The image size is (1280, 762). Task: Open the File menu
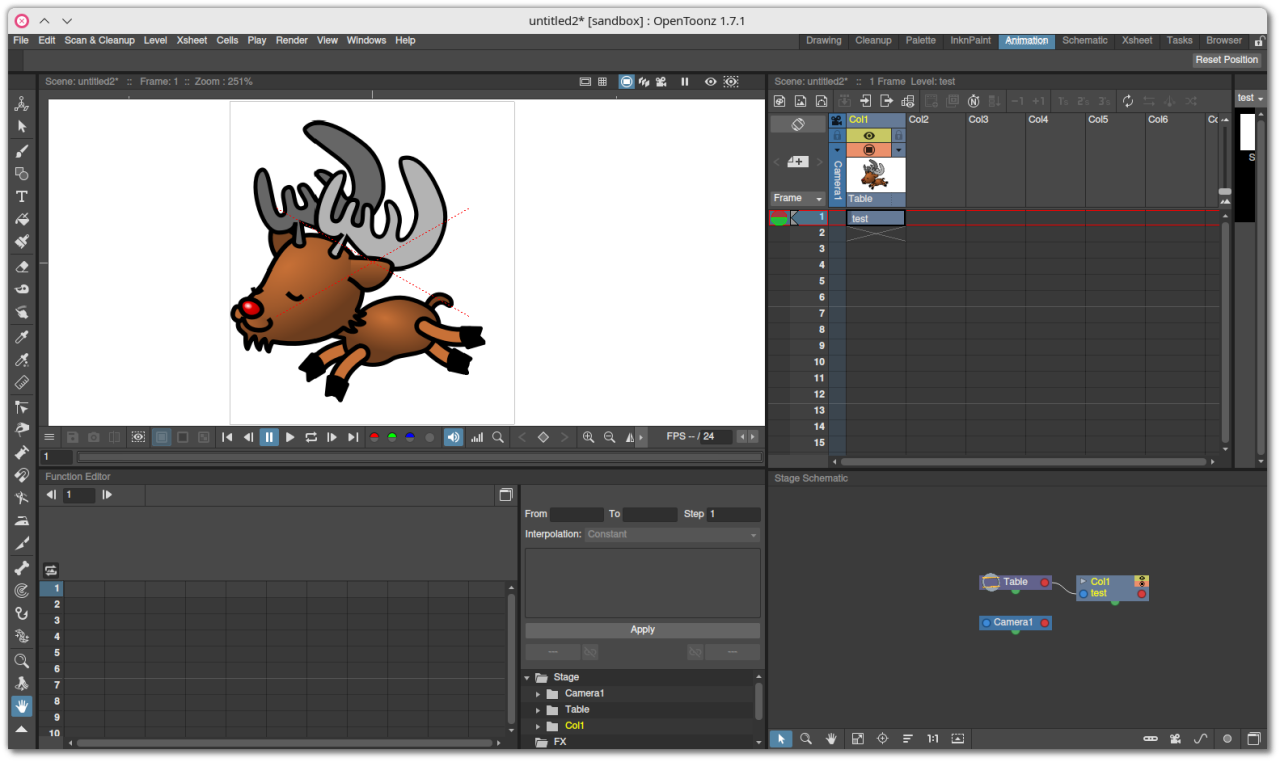[x=21, y=40]
